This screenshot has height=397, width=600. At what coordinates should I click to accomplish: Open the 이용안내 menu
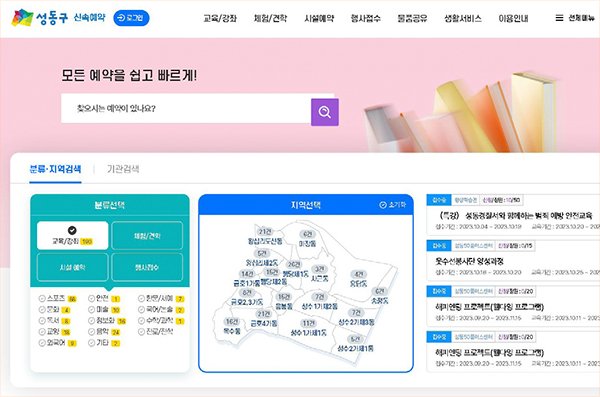[x=513, y=18]
